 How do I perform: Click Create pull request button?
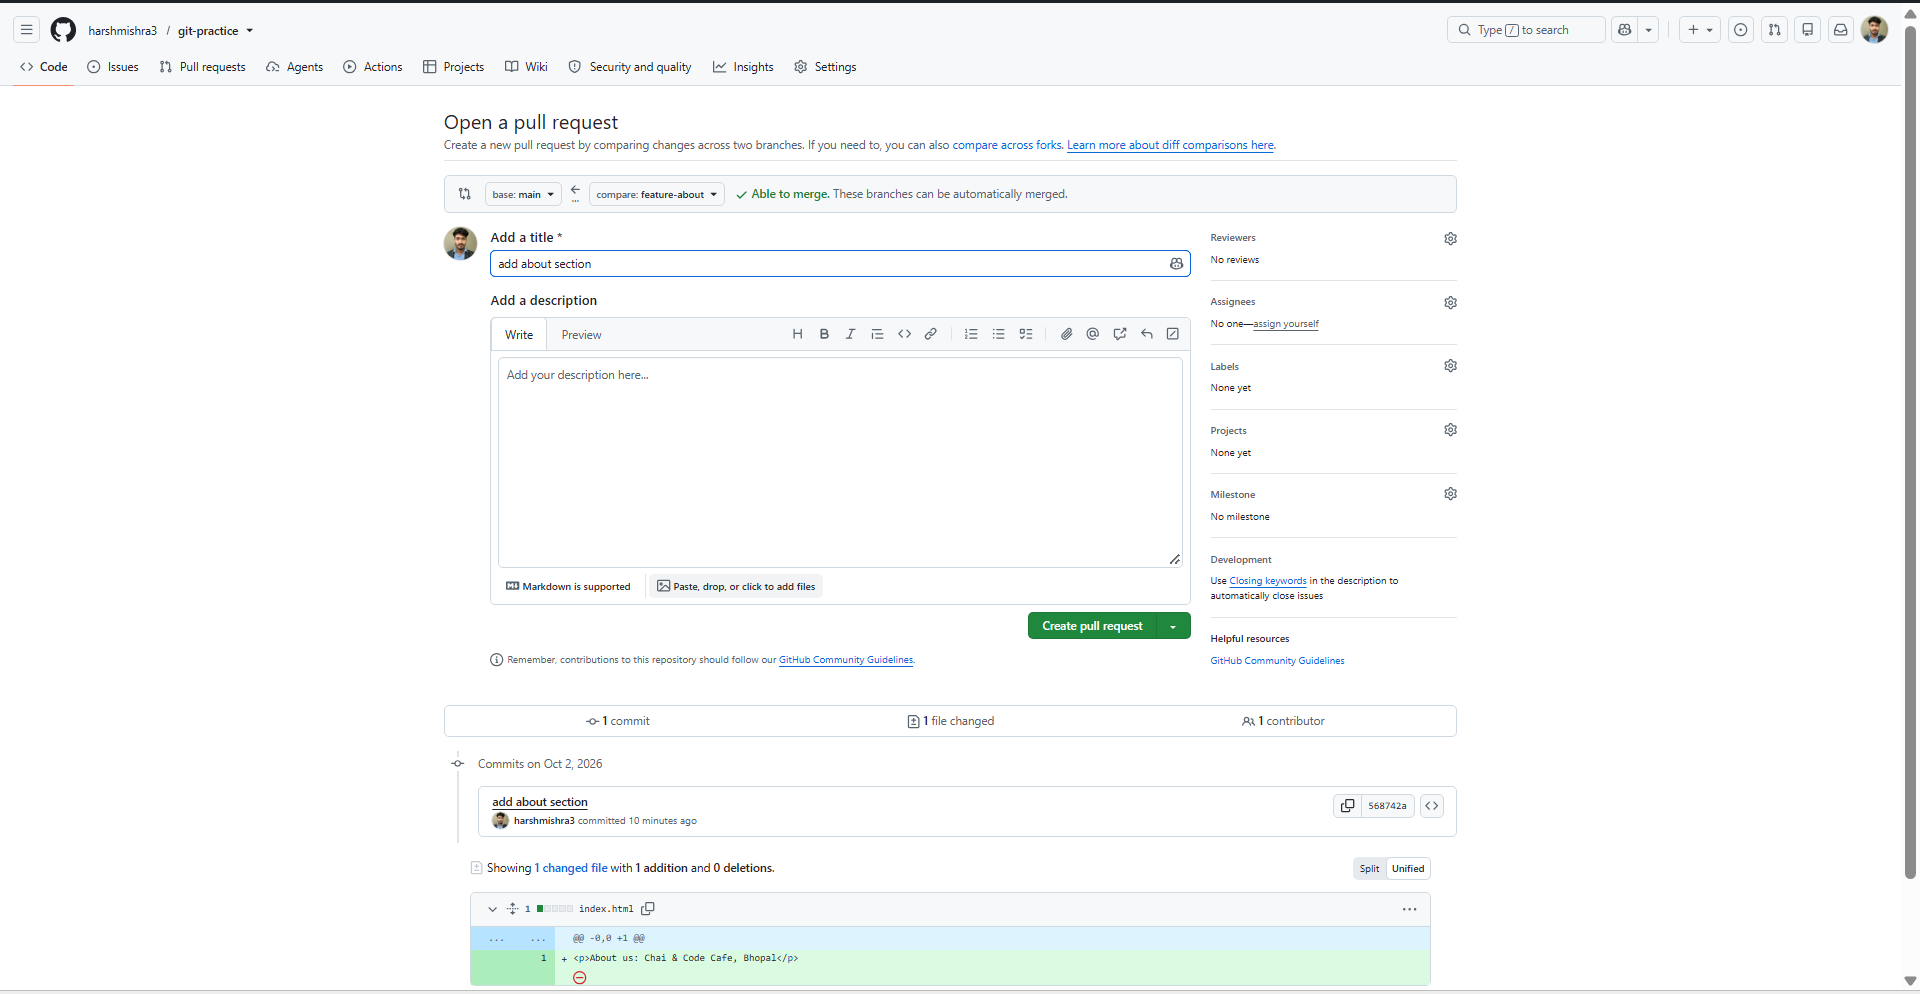tap(1092, 626)
